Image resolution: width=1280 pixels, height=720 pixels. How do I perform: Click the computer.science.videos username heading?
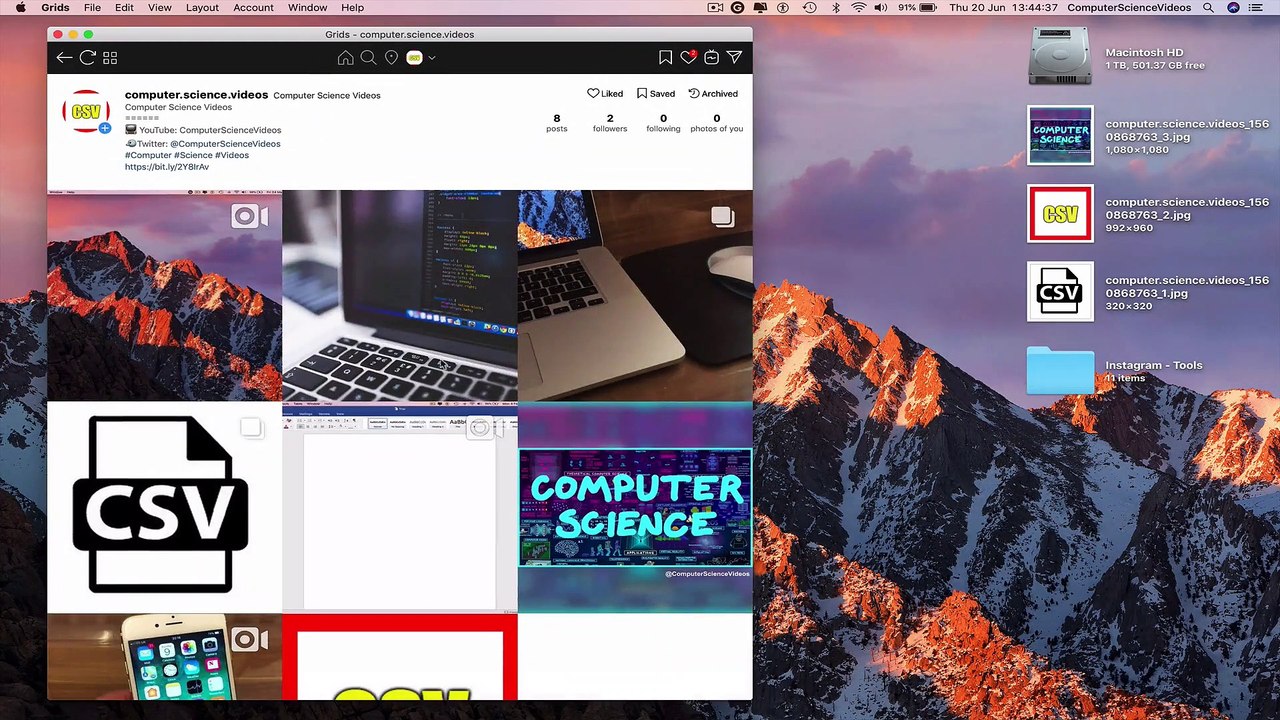click(x=196, y=95)
